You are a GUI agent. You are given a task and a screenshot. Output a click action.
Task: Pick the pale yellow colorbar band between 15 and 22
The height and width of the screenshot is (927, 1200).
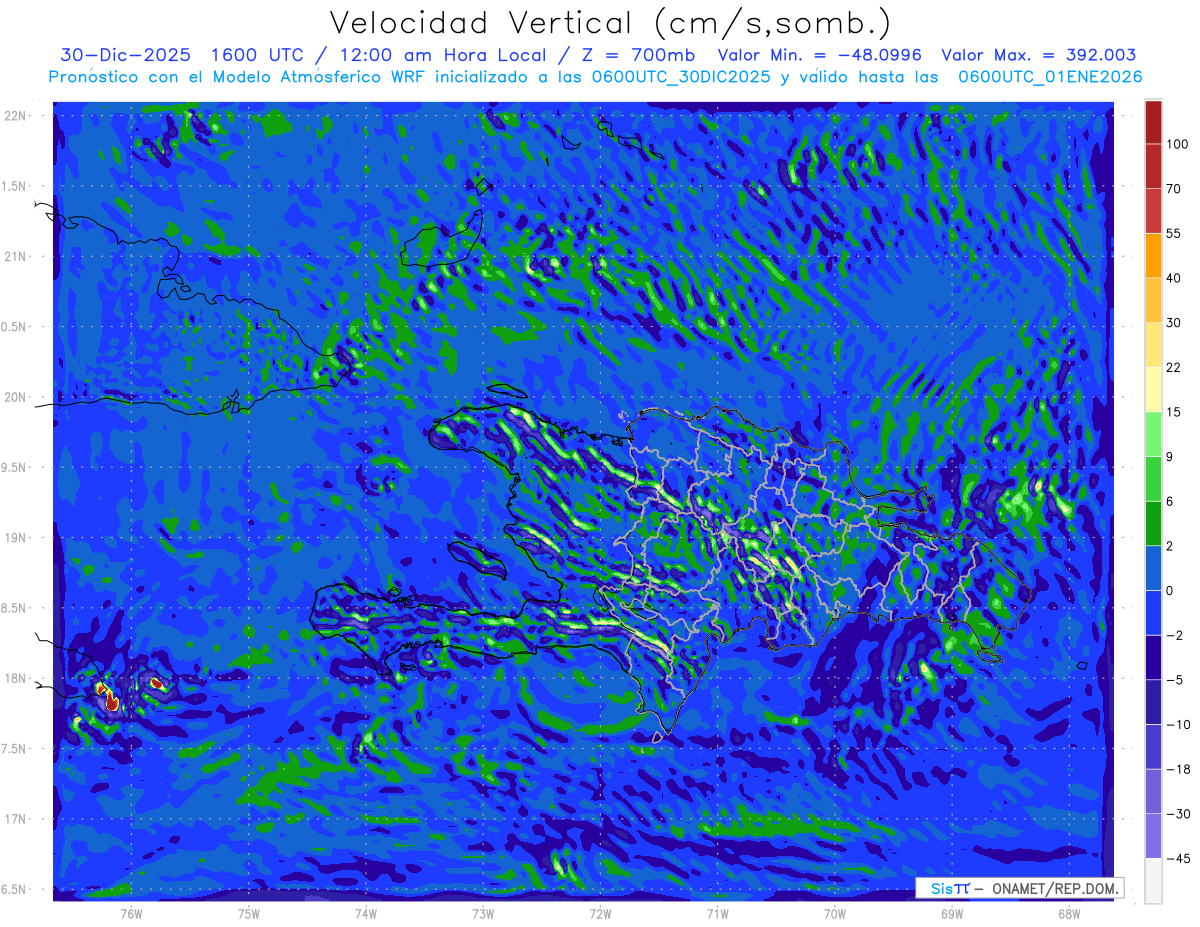[x=1153, y=389]
